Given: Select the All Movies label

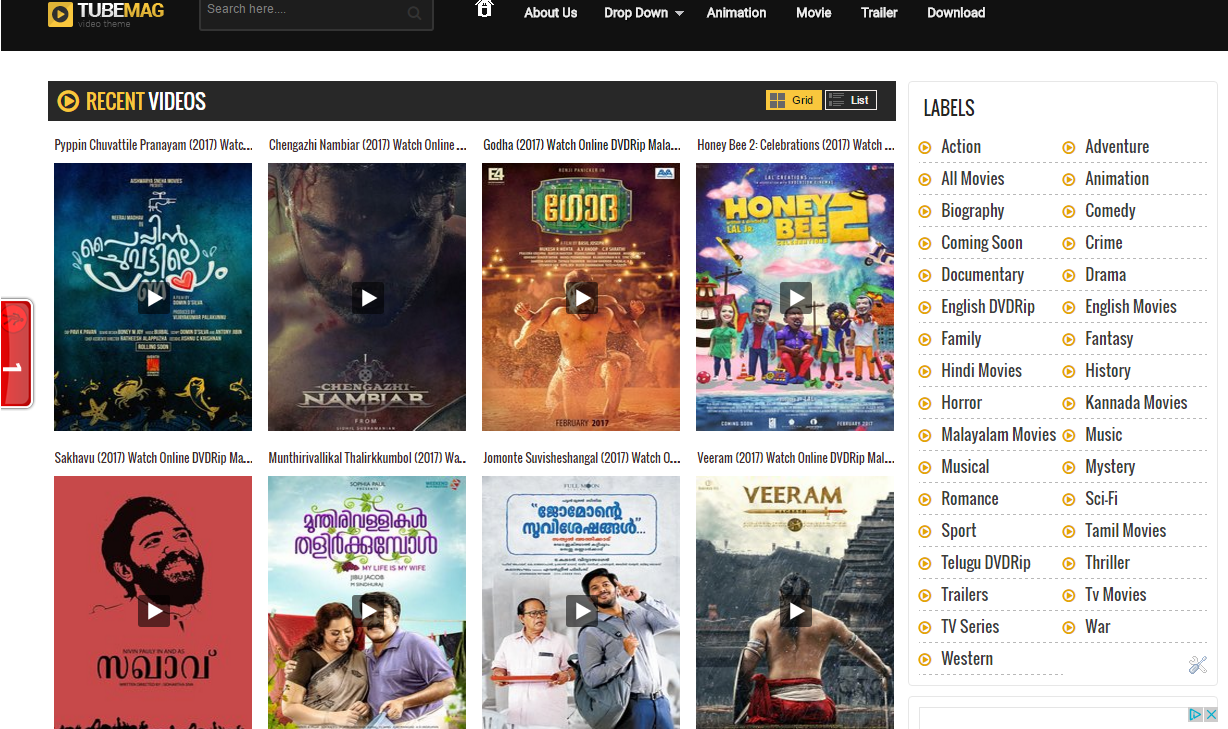Looking at the screenshot, I should point(973,179).
